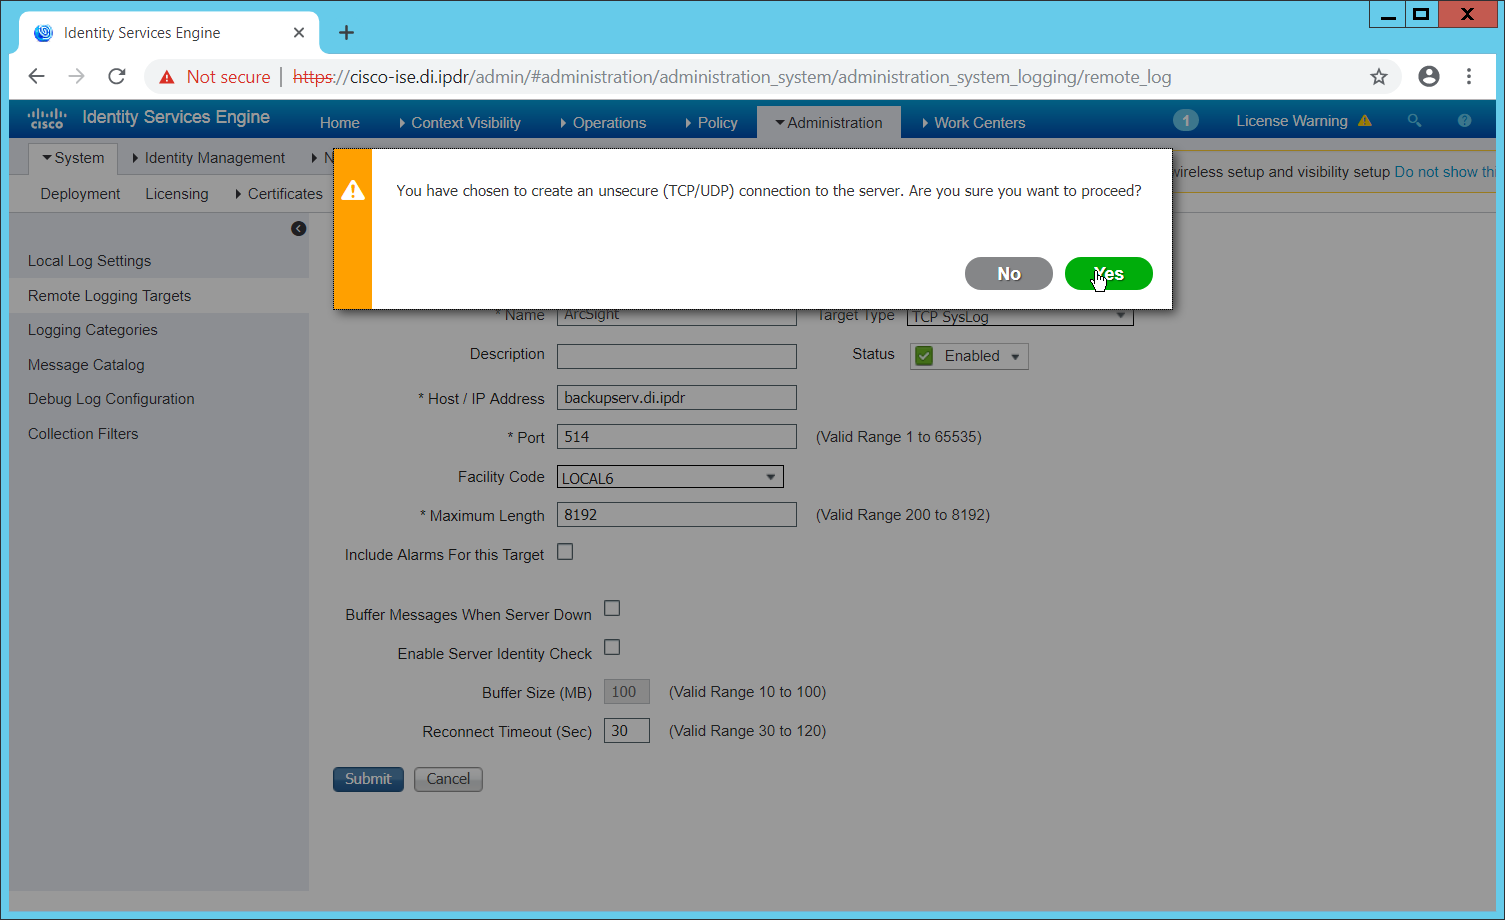Open Chrome three-dot menu
This screenshot has width=1505, height=920.
1469,77
